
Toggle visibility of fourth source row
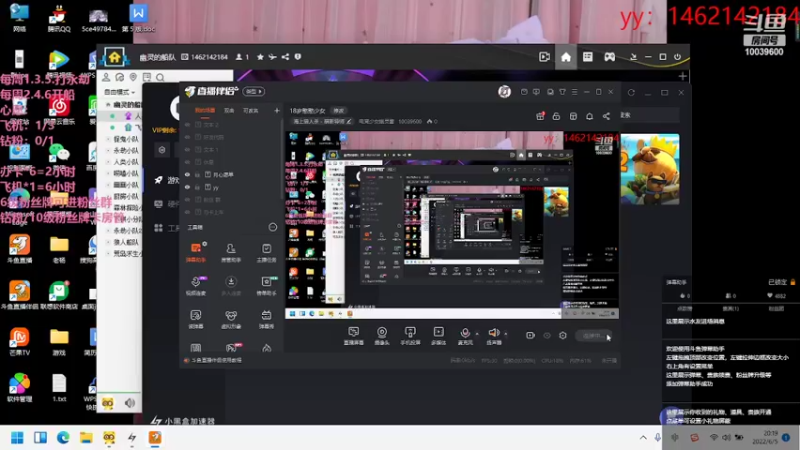[x=187, y=162]
